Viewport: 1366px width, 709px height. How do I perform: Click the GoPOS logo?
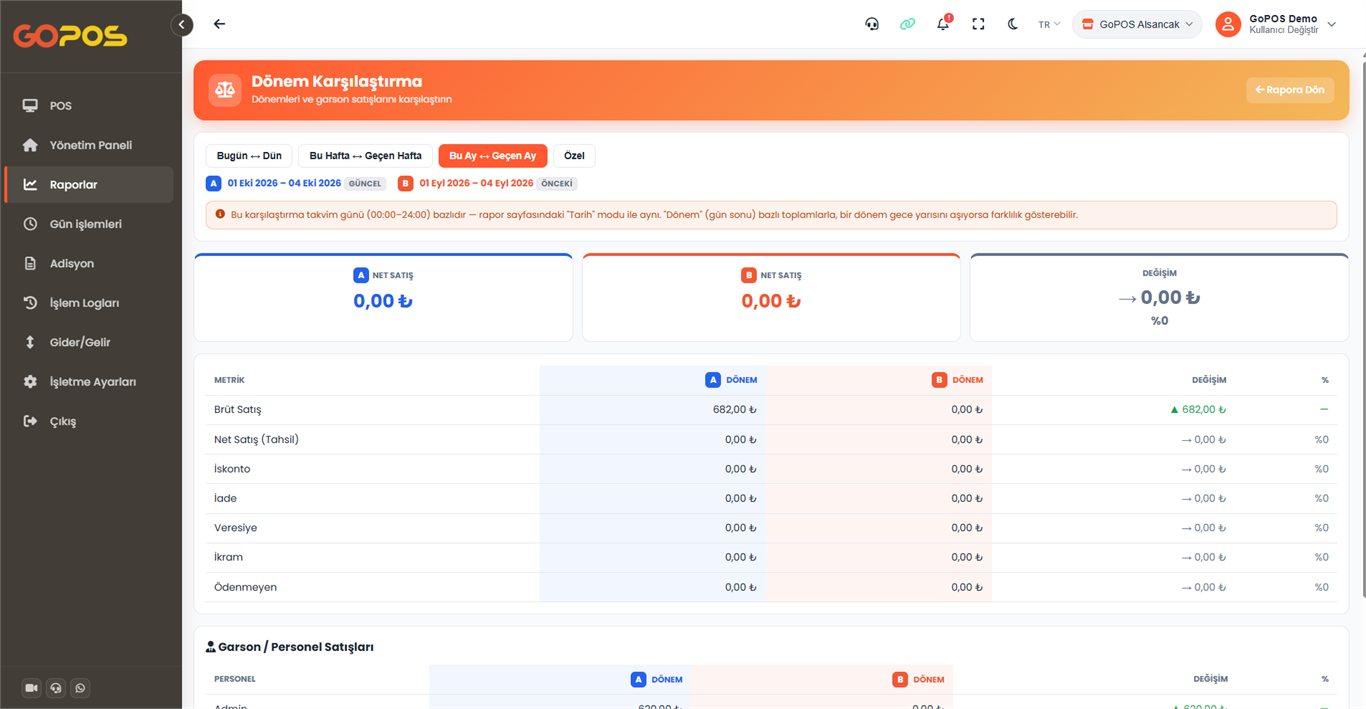point(70,36)
